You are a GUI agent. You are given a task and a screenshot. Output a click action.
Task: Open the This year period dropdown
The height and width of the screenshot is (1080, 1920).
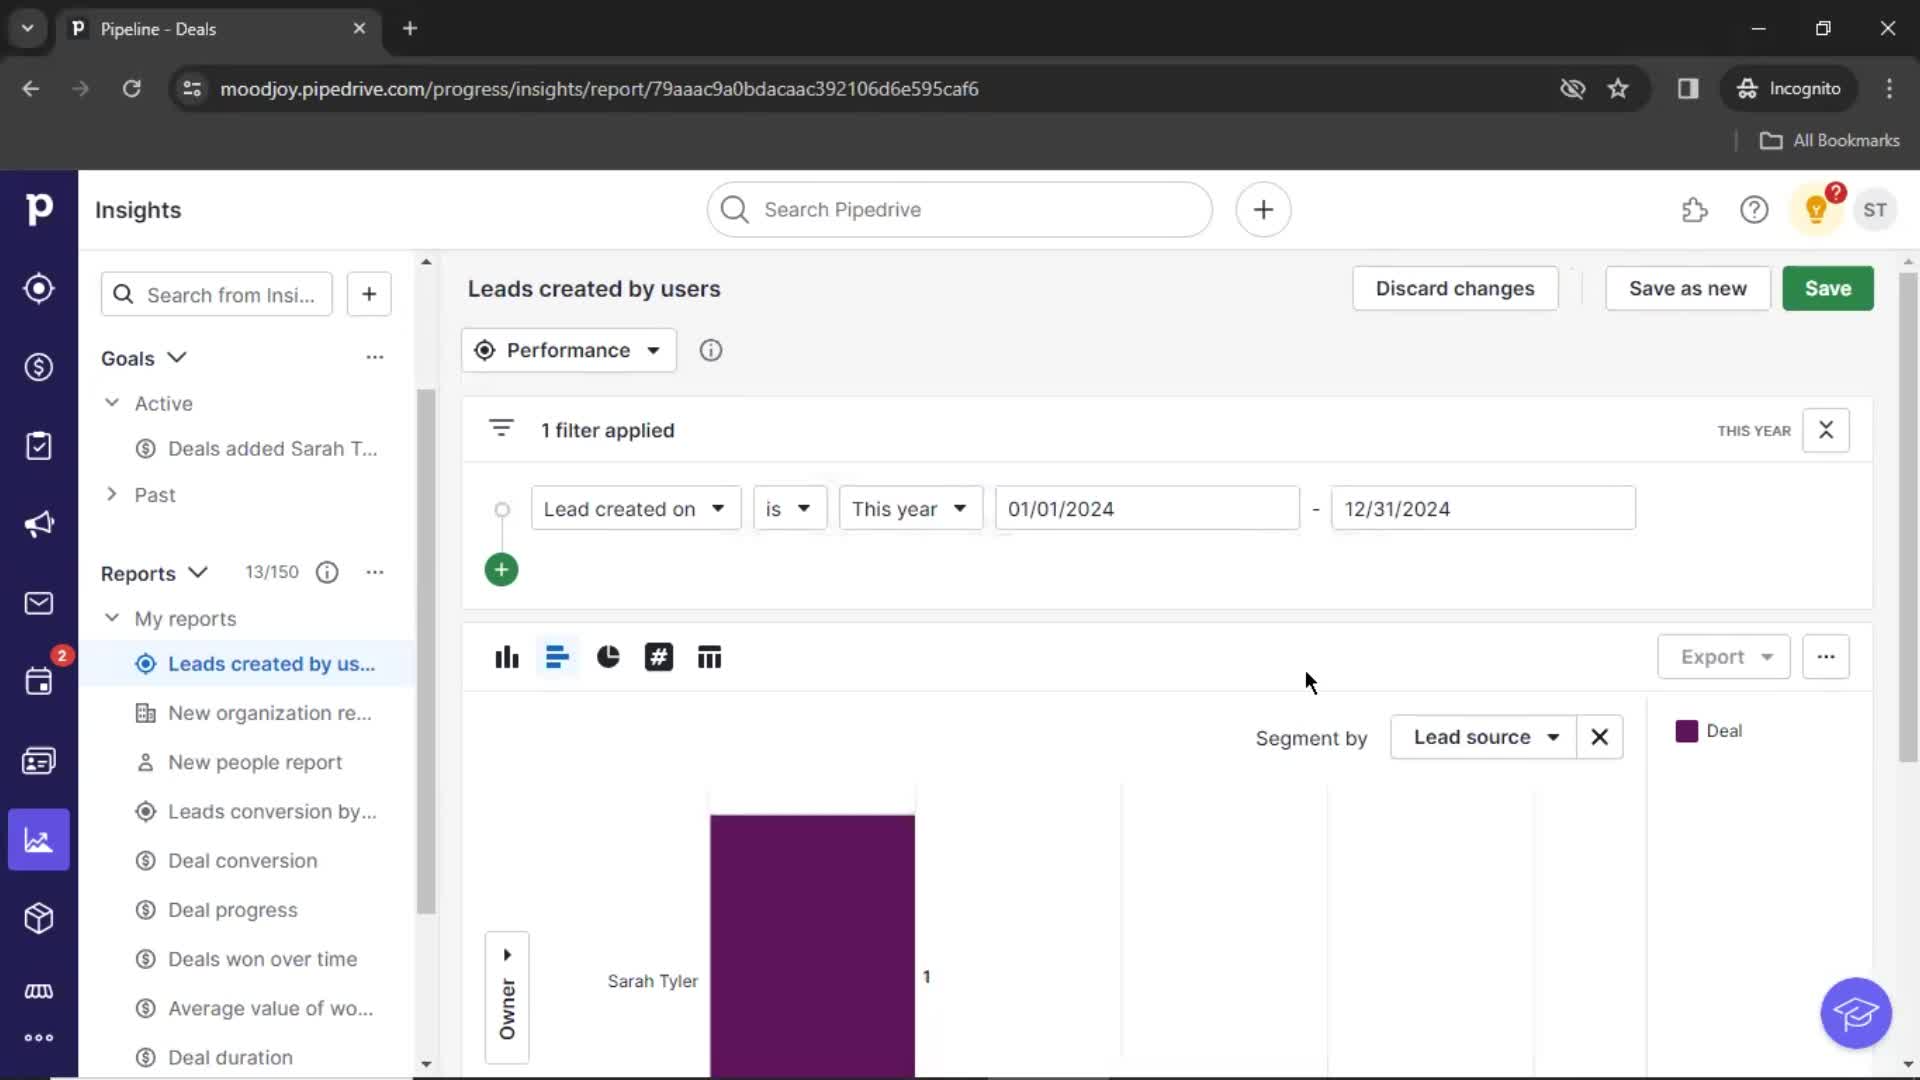[x=911, y=509]
